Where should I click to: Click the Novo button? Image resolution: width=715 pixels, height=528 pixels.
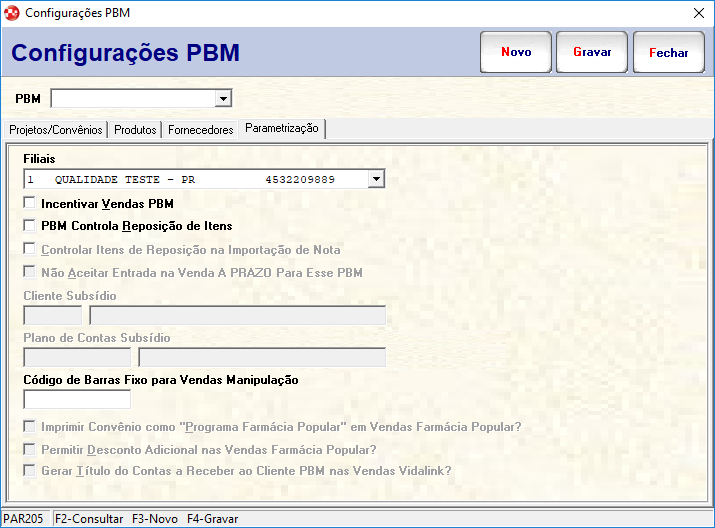[x=516, y=52]
